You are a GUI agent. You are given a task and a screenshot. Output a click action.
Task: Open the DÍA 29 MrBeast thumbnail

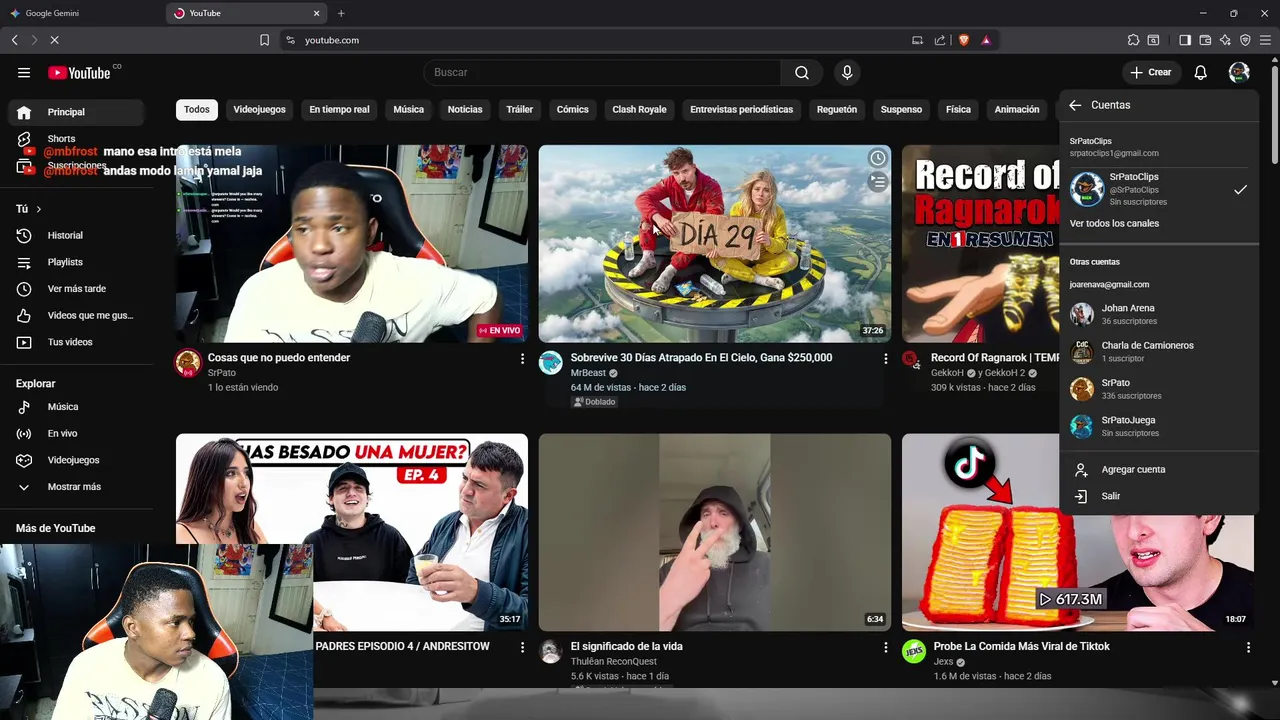click(715, 244)
